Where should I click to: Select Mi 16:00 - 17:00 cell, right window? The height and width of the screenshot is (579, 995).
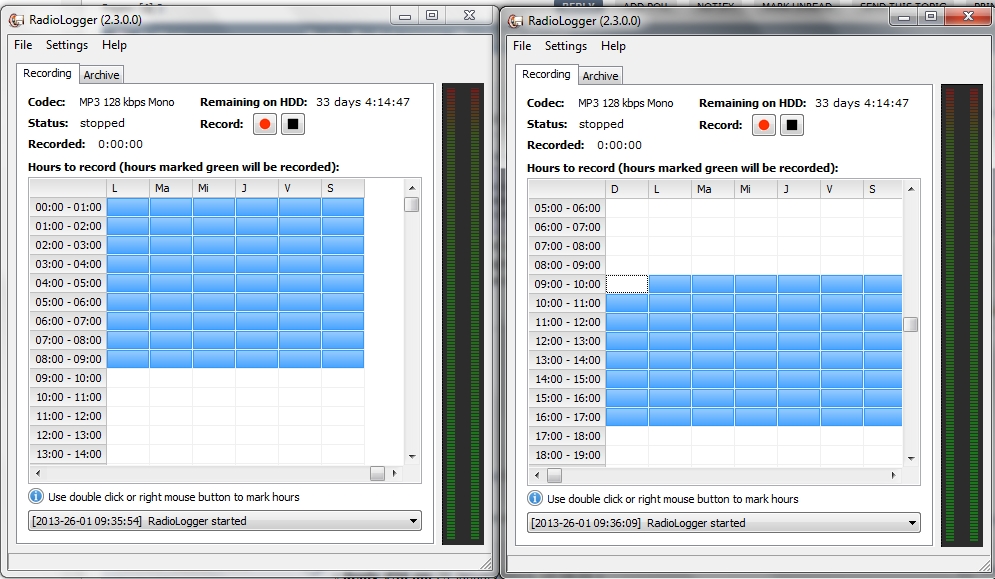click(756, 417)
